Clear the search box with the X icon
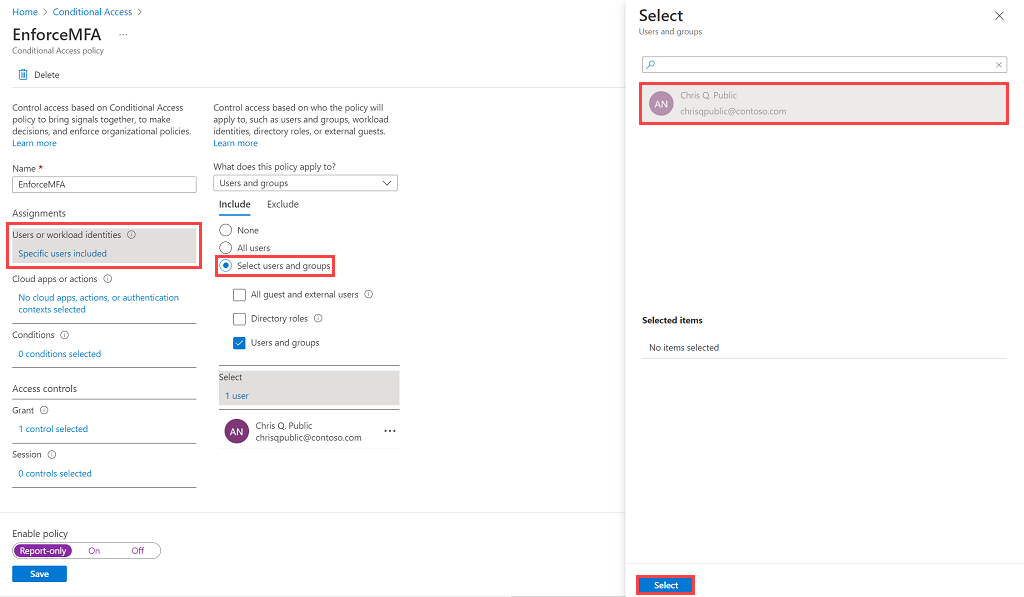This screenshot has width=1024, height=597. [998, 63]
